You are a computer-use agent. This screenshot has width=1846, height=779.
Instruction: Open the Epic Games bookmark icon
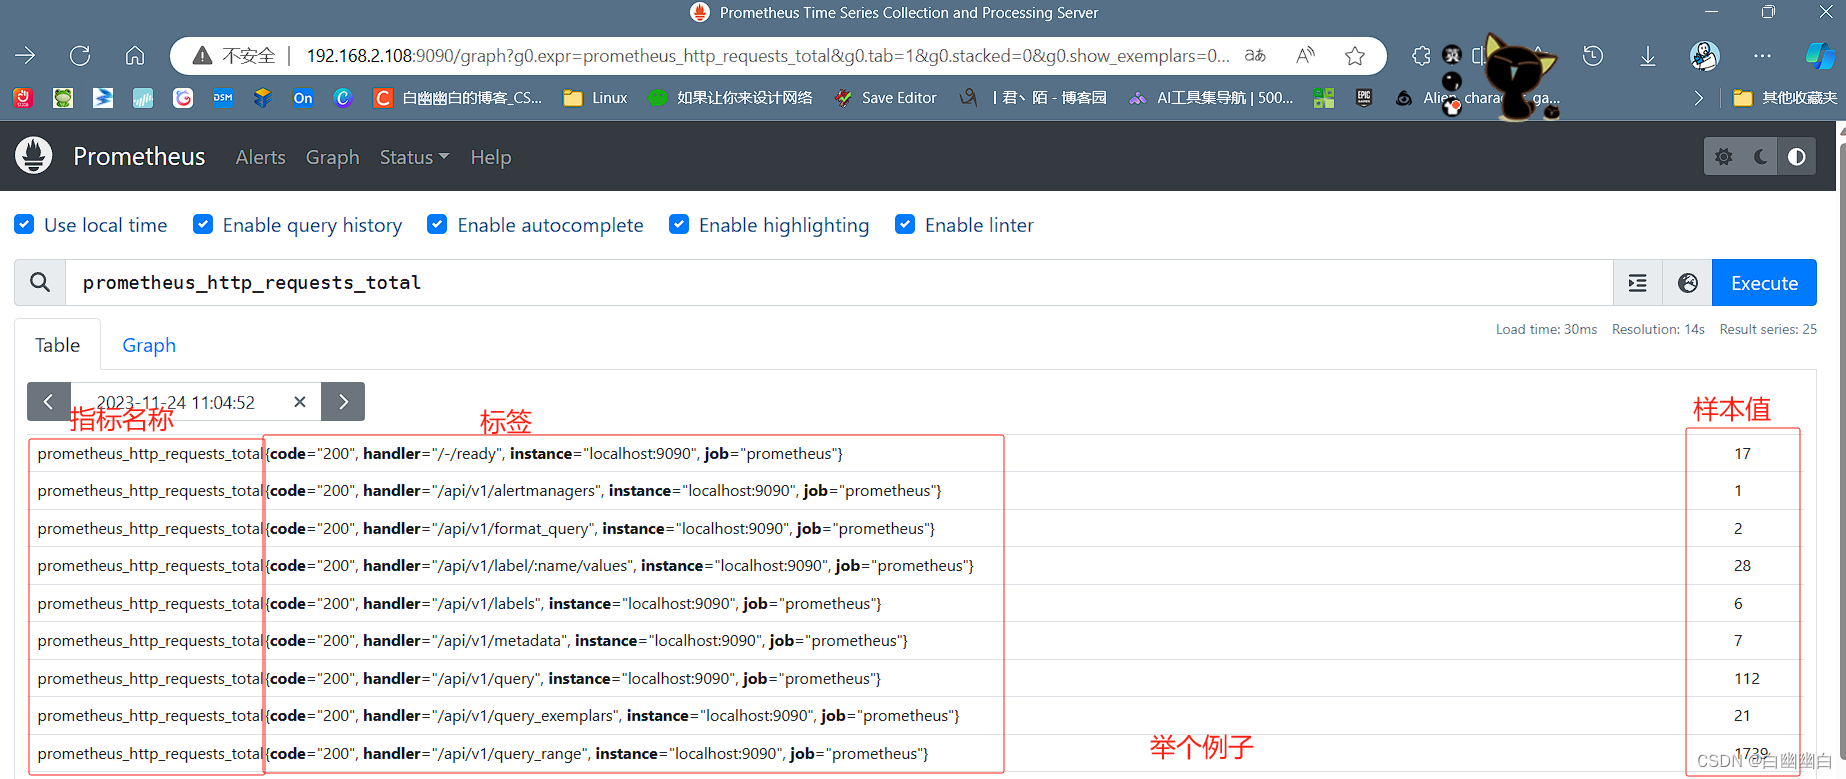(x=1364, y=98)
